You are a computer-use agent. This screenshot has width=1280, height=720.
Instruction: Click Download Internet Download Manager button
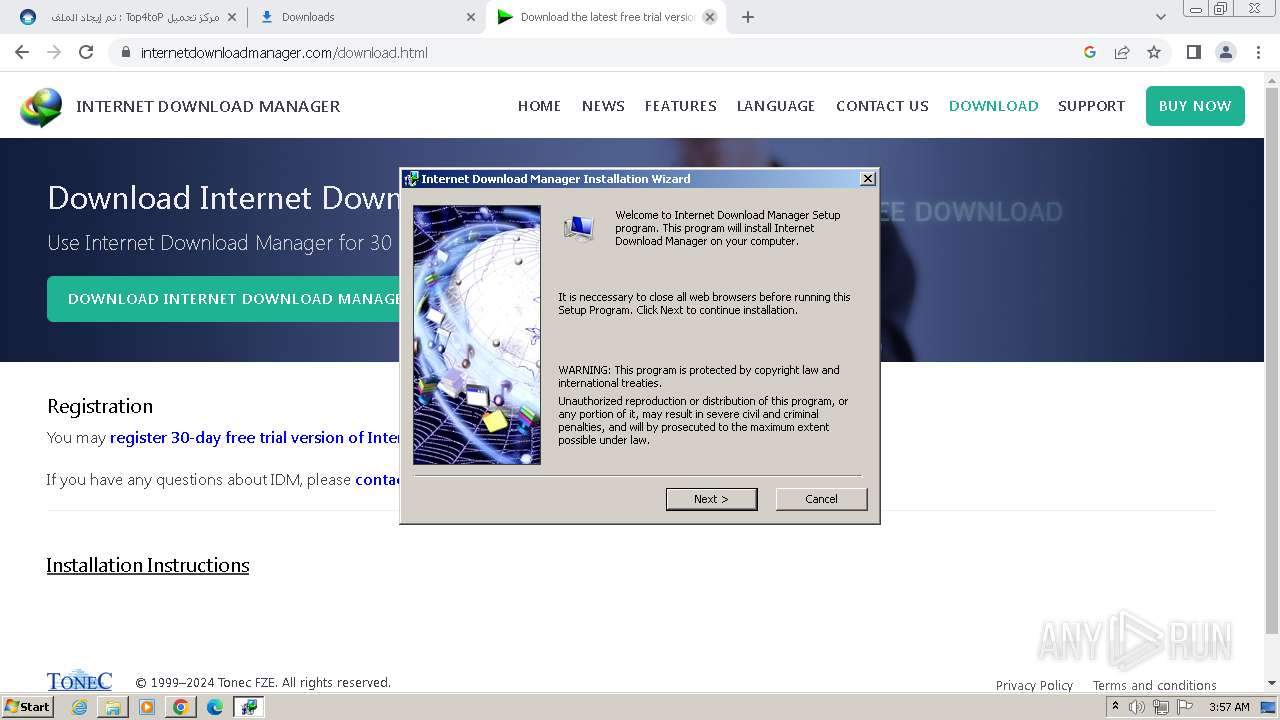click(x=224, y=299)
